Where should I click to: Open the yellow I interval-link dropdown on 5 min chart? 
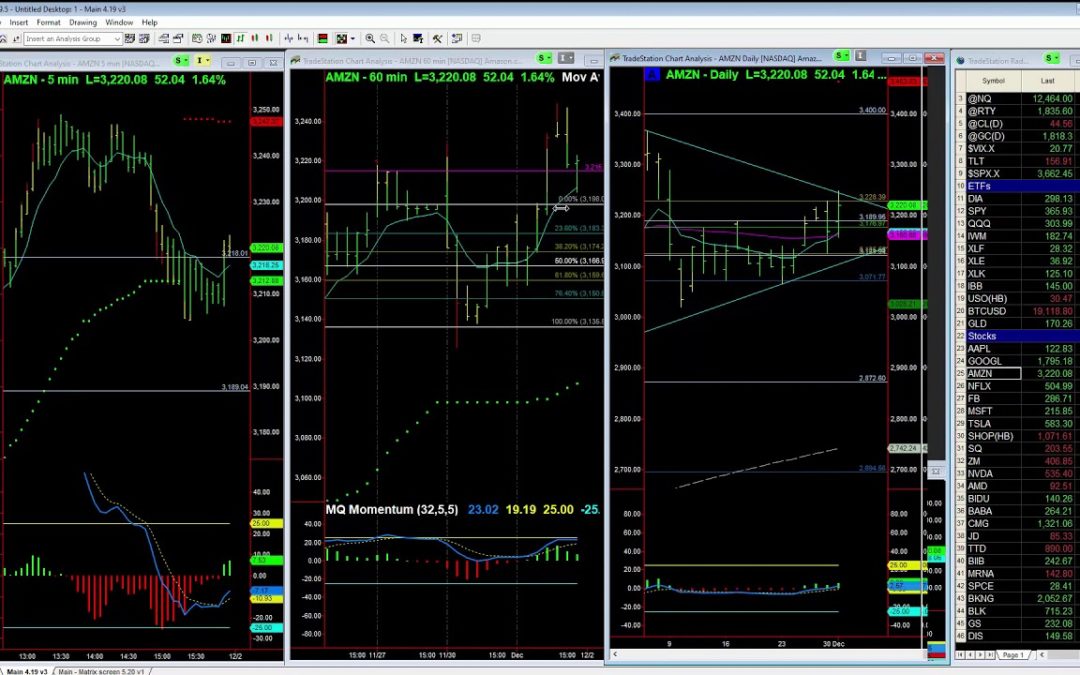click(x=202, y=61)
